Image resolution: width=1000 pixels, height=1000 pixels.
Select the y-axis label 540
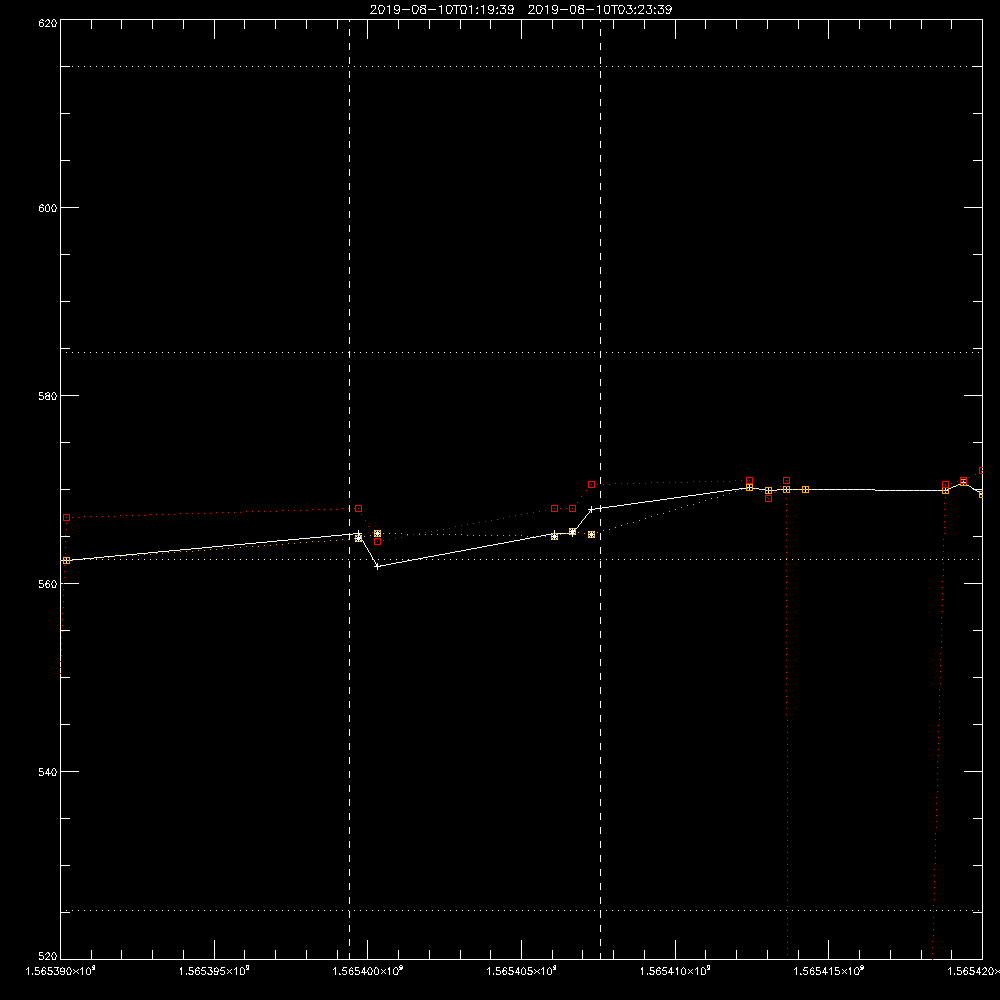48,772
